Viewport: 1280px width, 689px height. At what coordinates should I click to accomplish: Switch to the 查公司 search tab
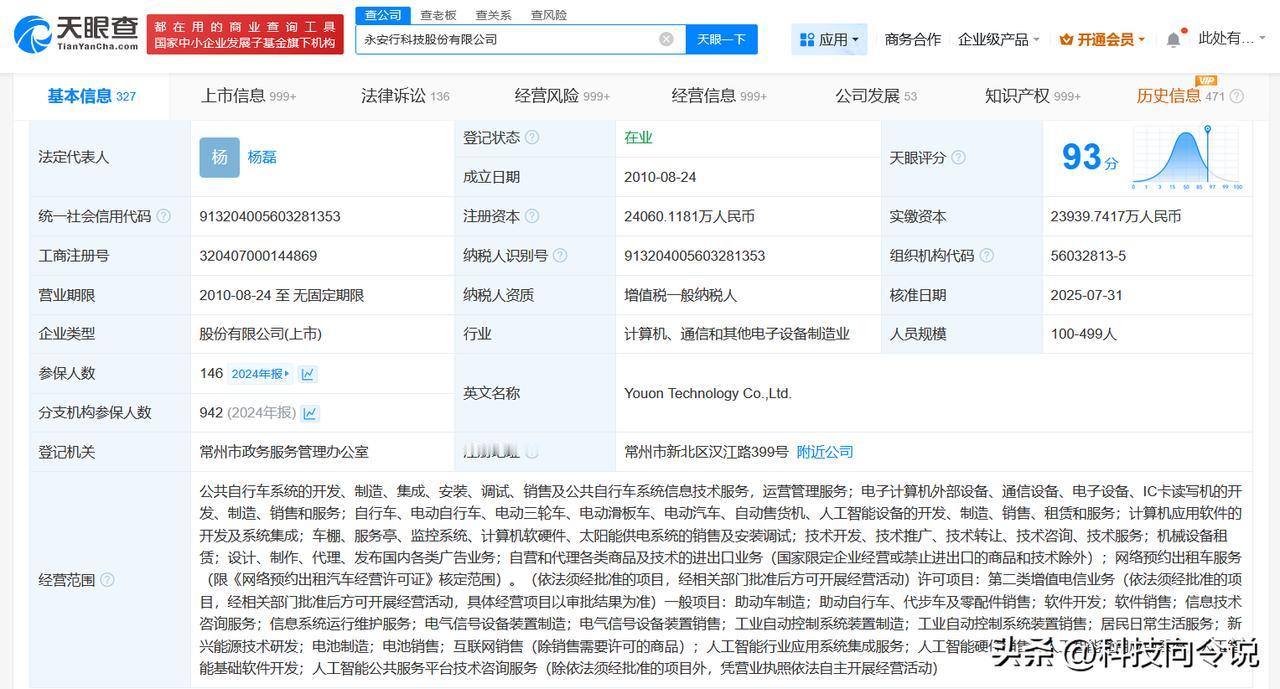pos(383,15)
